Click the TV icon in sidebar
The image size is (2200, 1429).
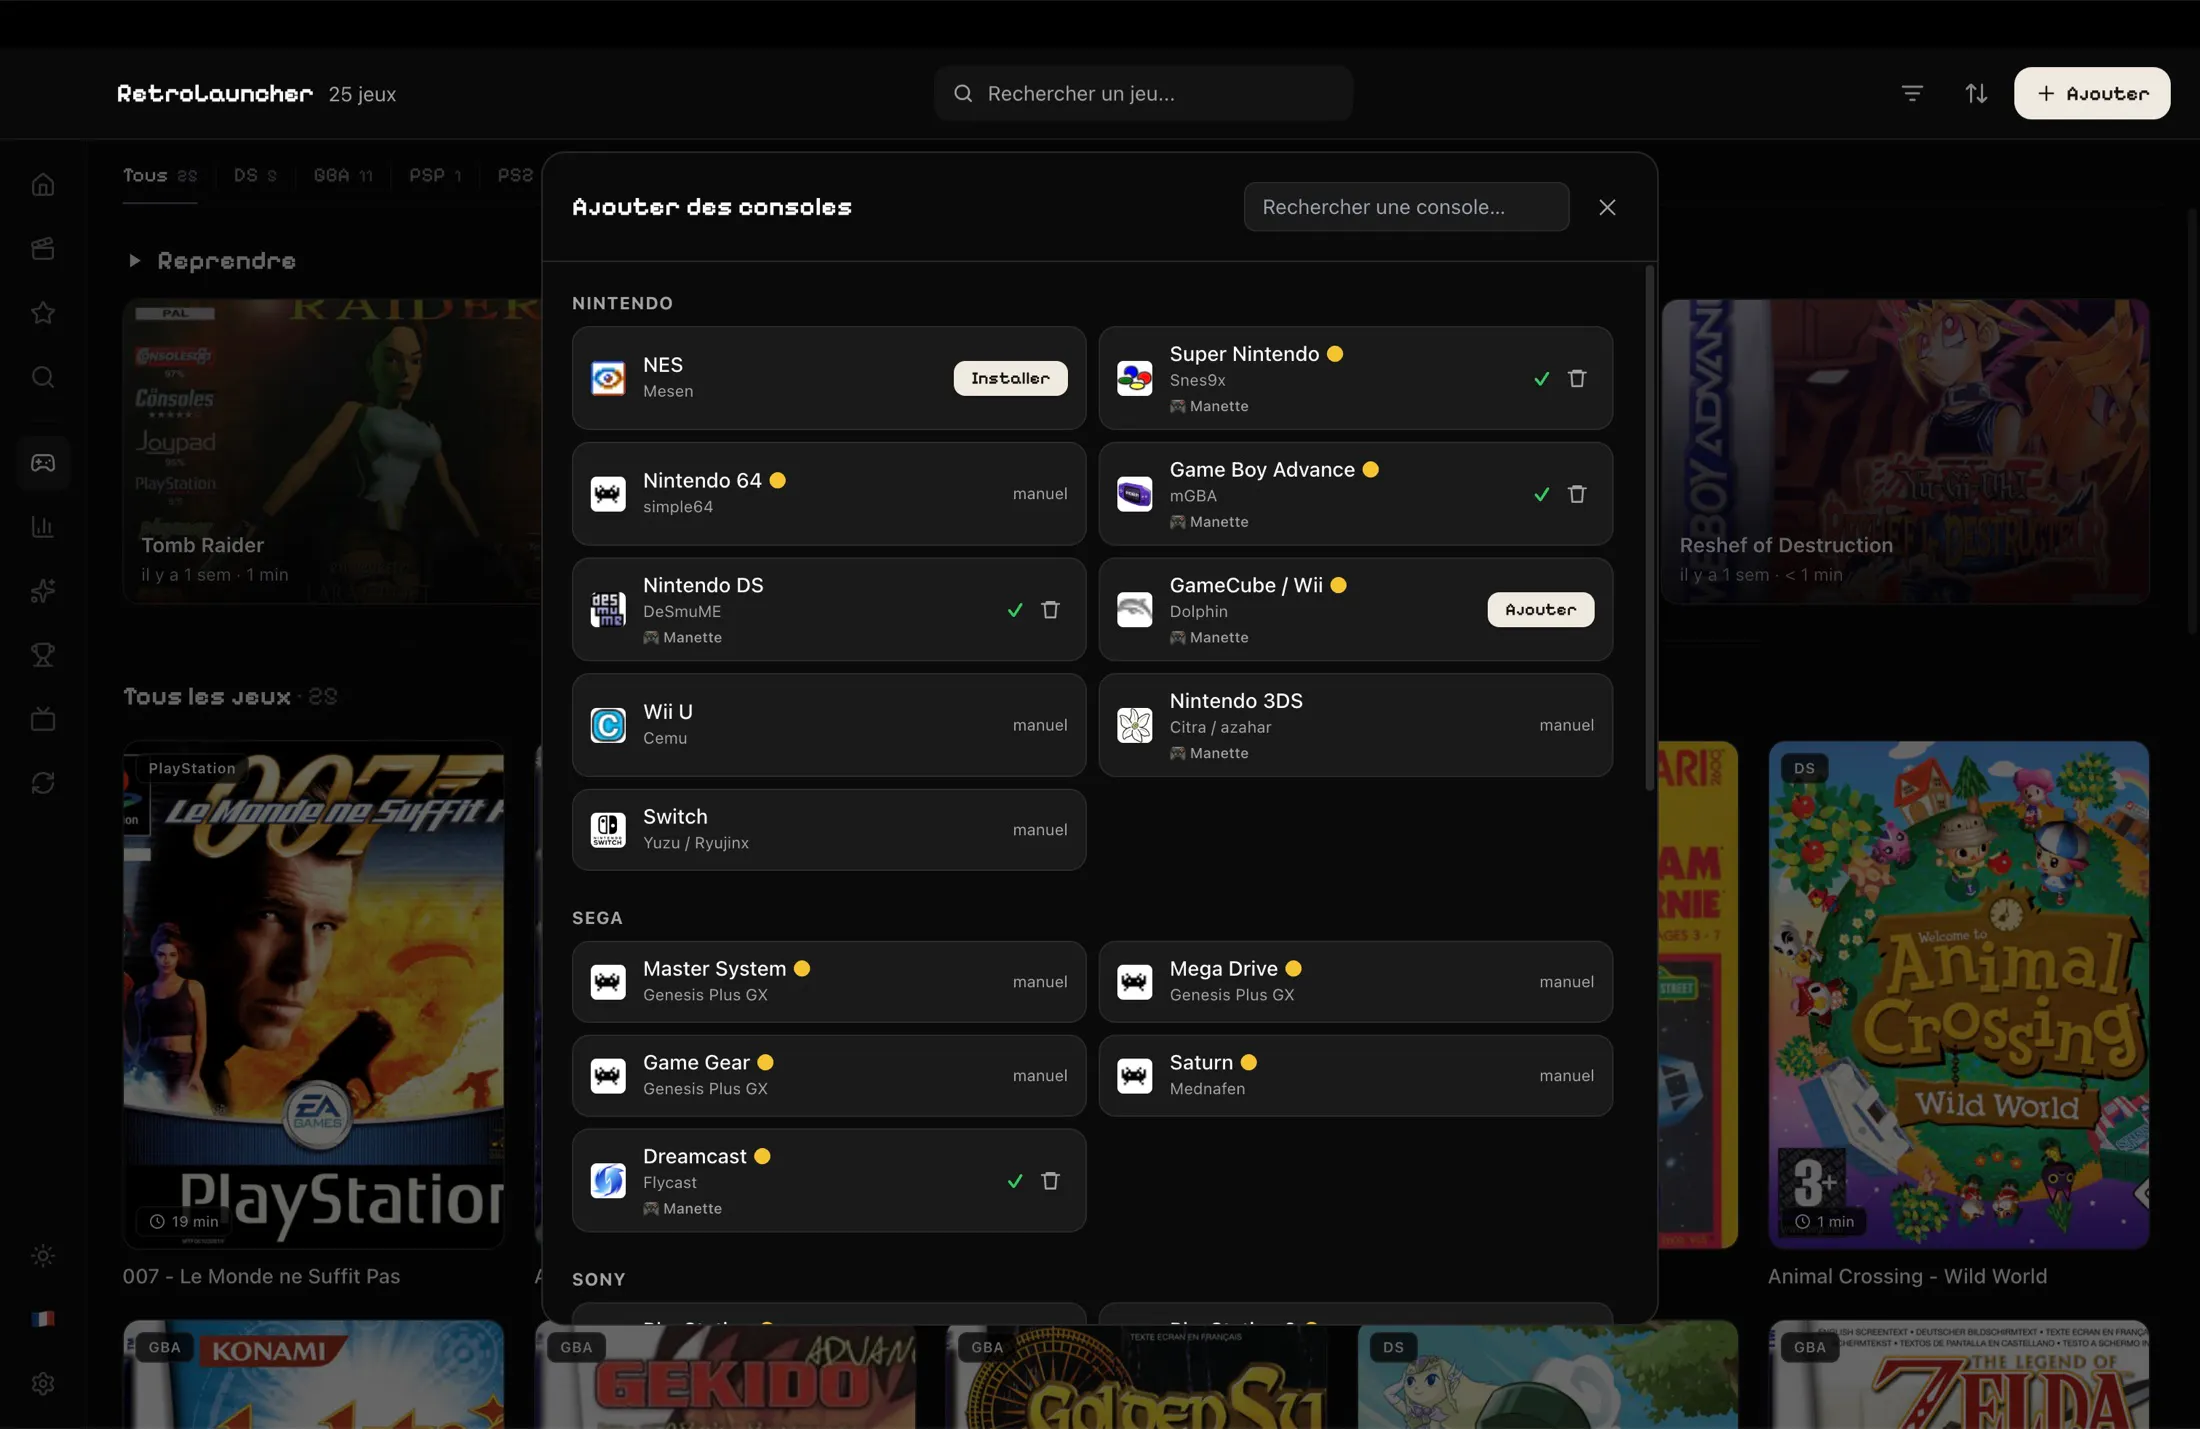click(42, 719)
